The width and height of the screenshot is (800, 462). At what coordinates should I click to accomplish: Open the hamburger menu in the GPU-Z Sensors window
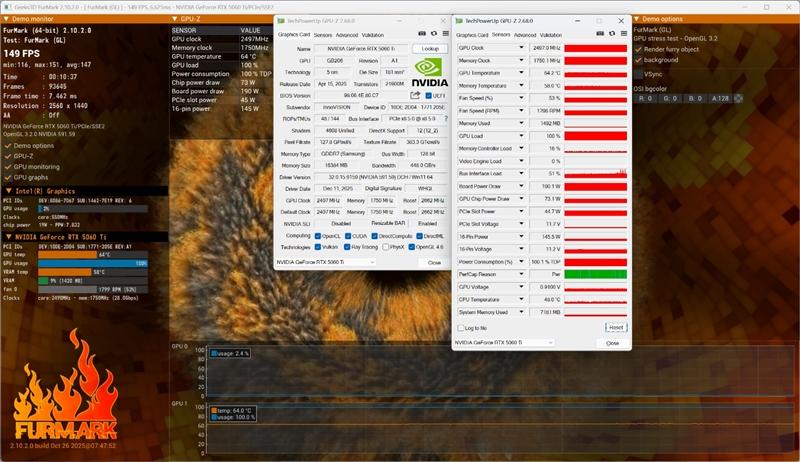click(623, 34)
